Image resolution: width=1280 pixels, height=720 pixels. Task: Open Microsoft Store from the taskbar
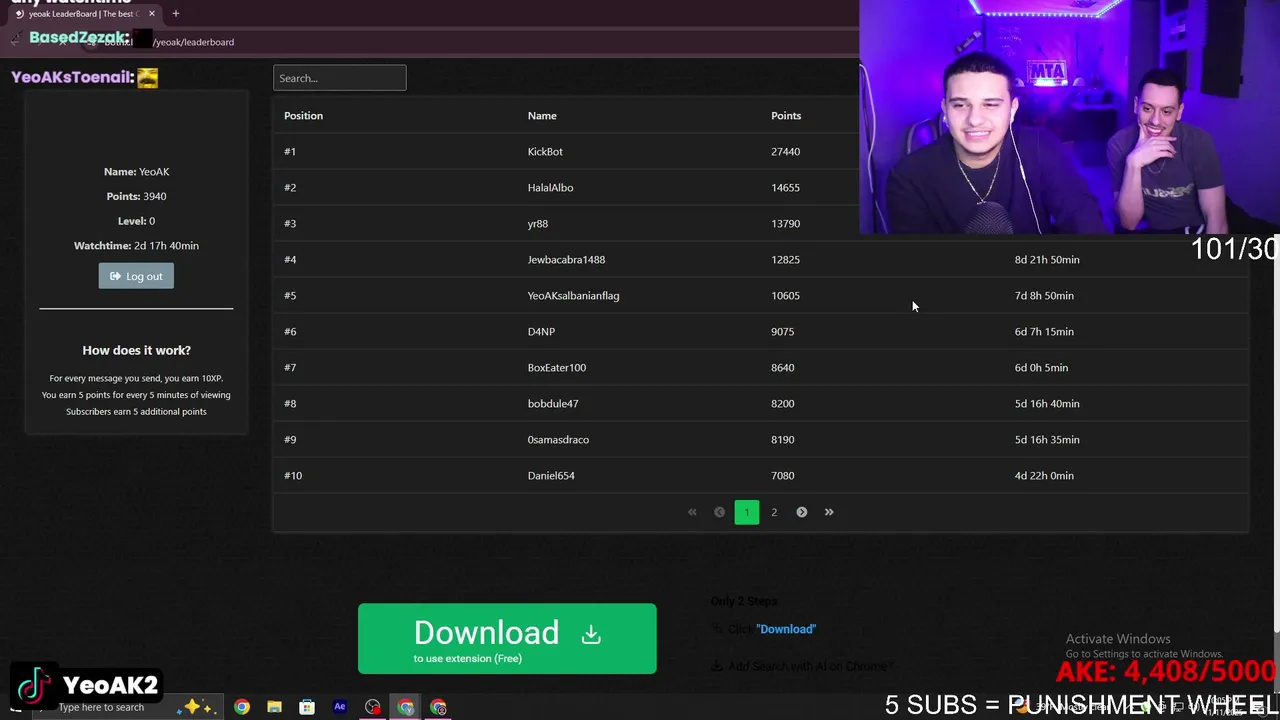tap(307, 707)
